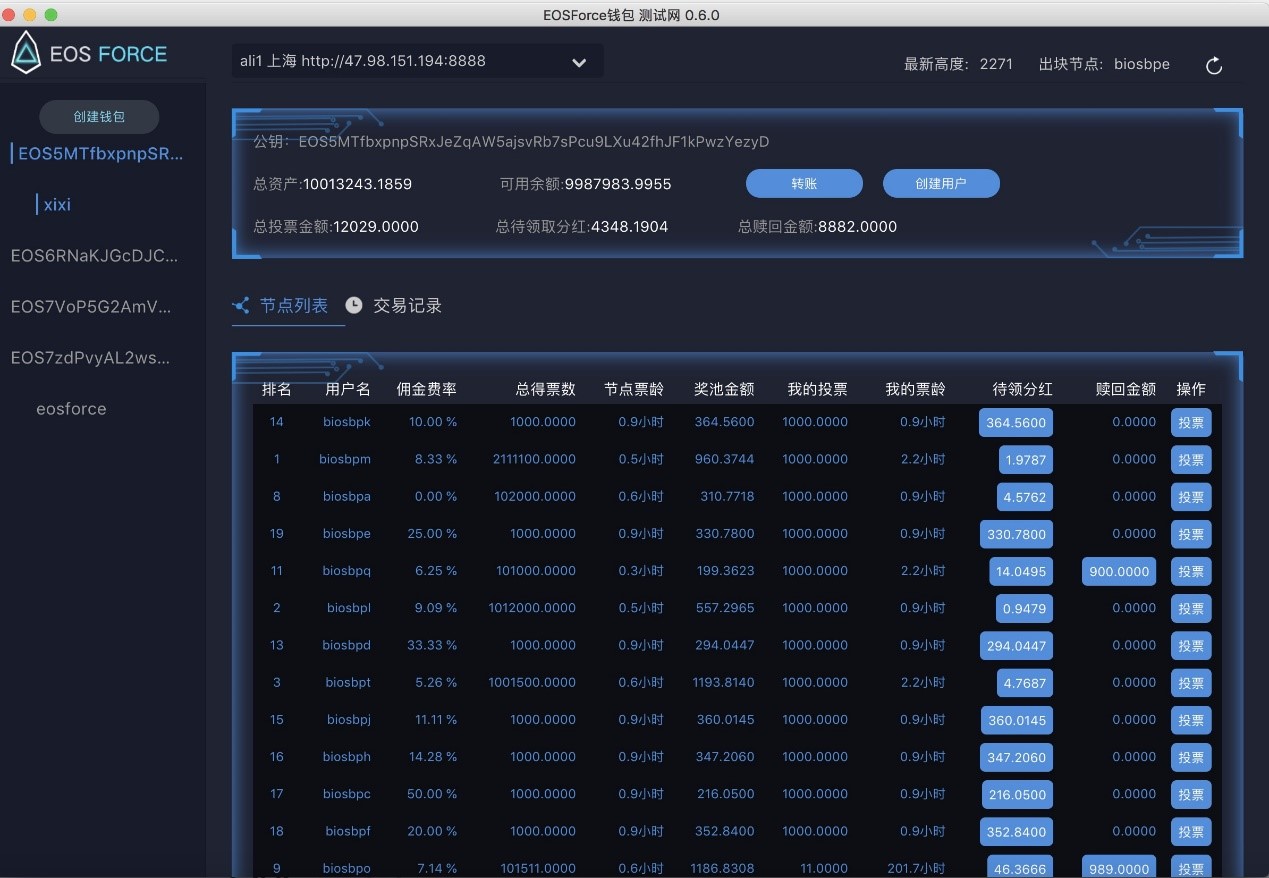Click 投票 in the biosbpc row
This screenshot has width=1269, height=878.
pyautogui.click(x=1191, y=795)
